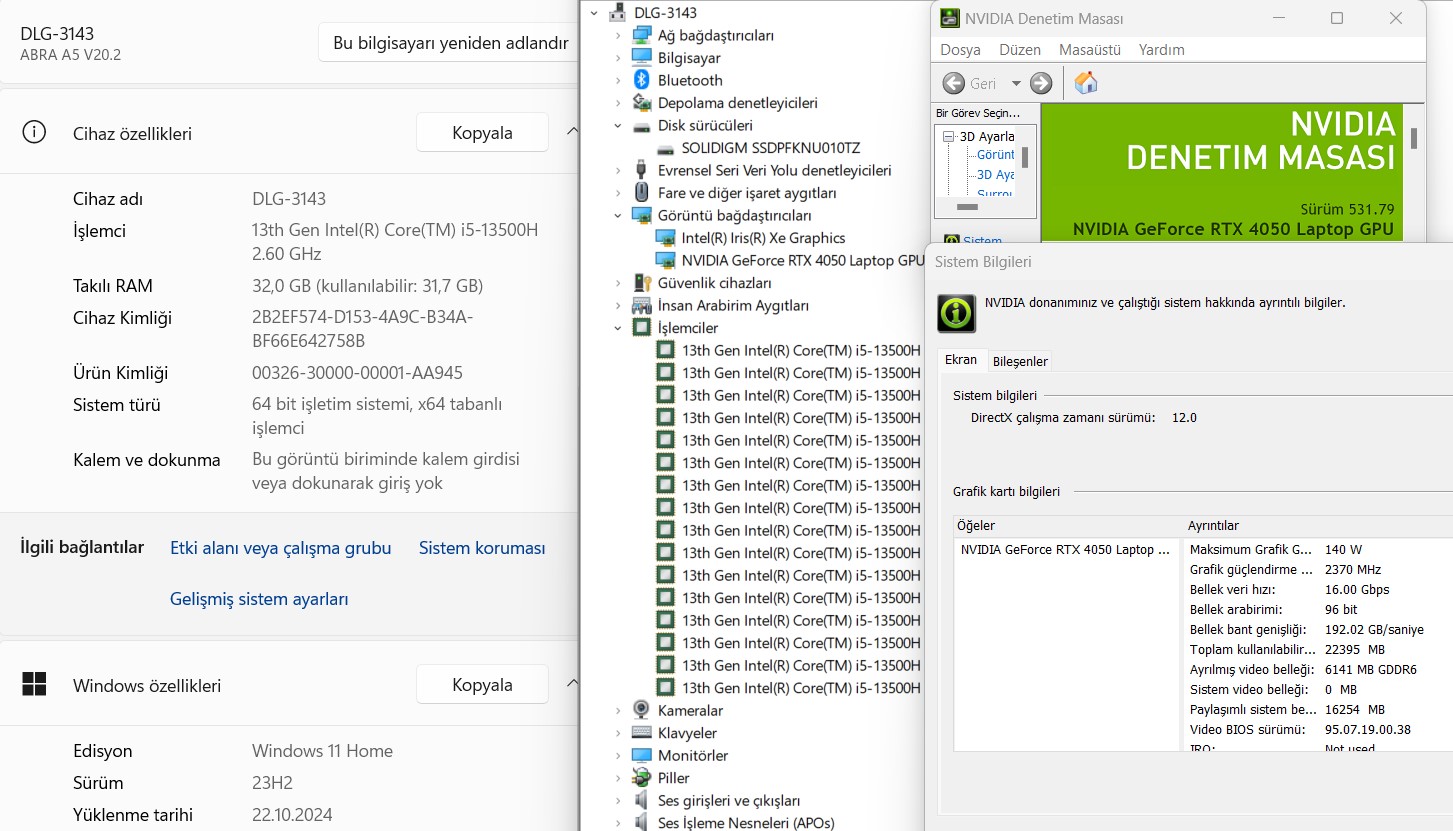Click the Klavyeler keyboard icon
Image resolution: width=1453 pixels, height=831 pixels.
point(641,733)
